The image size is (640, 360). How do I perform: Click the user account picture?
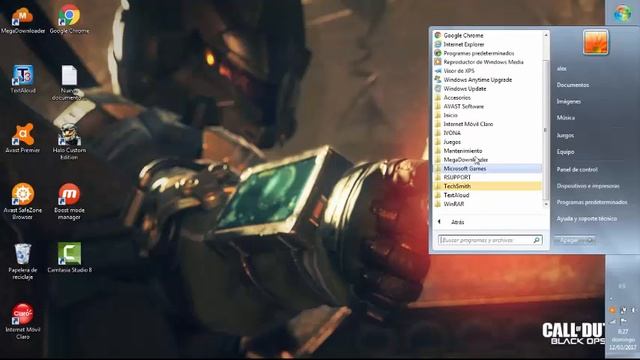(596, 42)
